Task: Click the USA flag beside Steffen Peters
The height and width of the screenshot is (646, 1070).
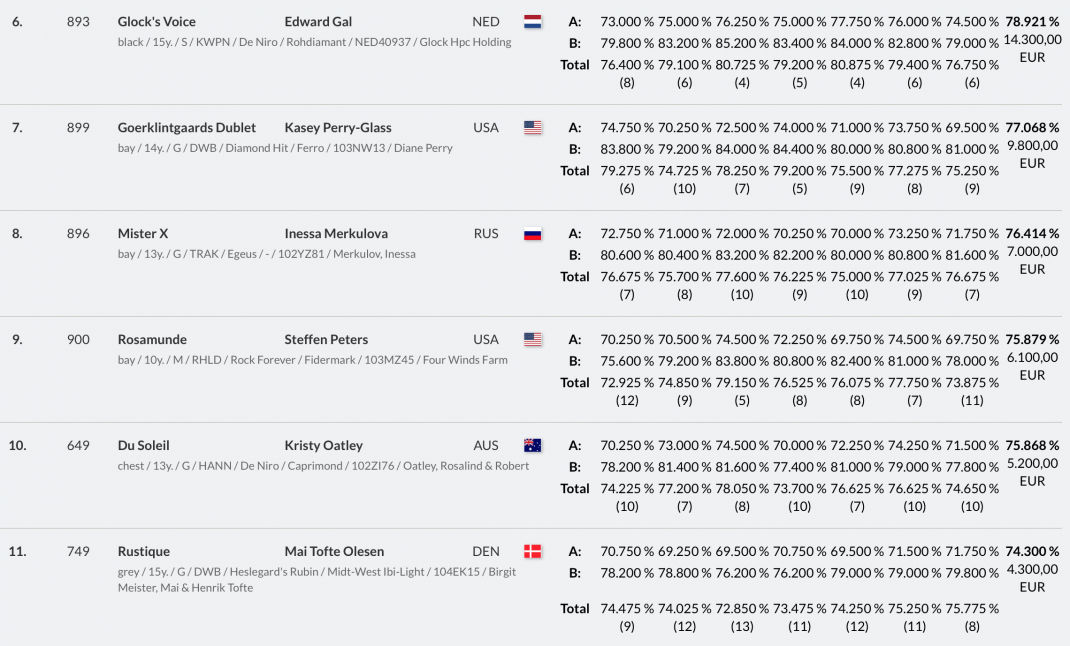Action: coord(533,339)
